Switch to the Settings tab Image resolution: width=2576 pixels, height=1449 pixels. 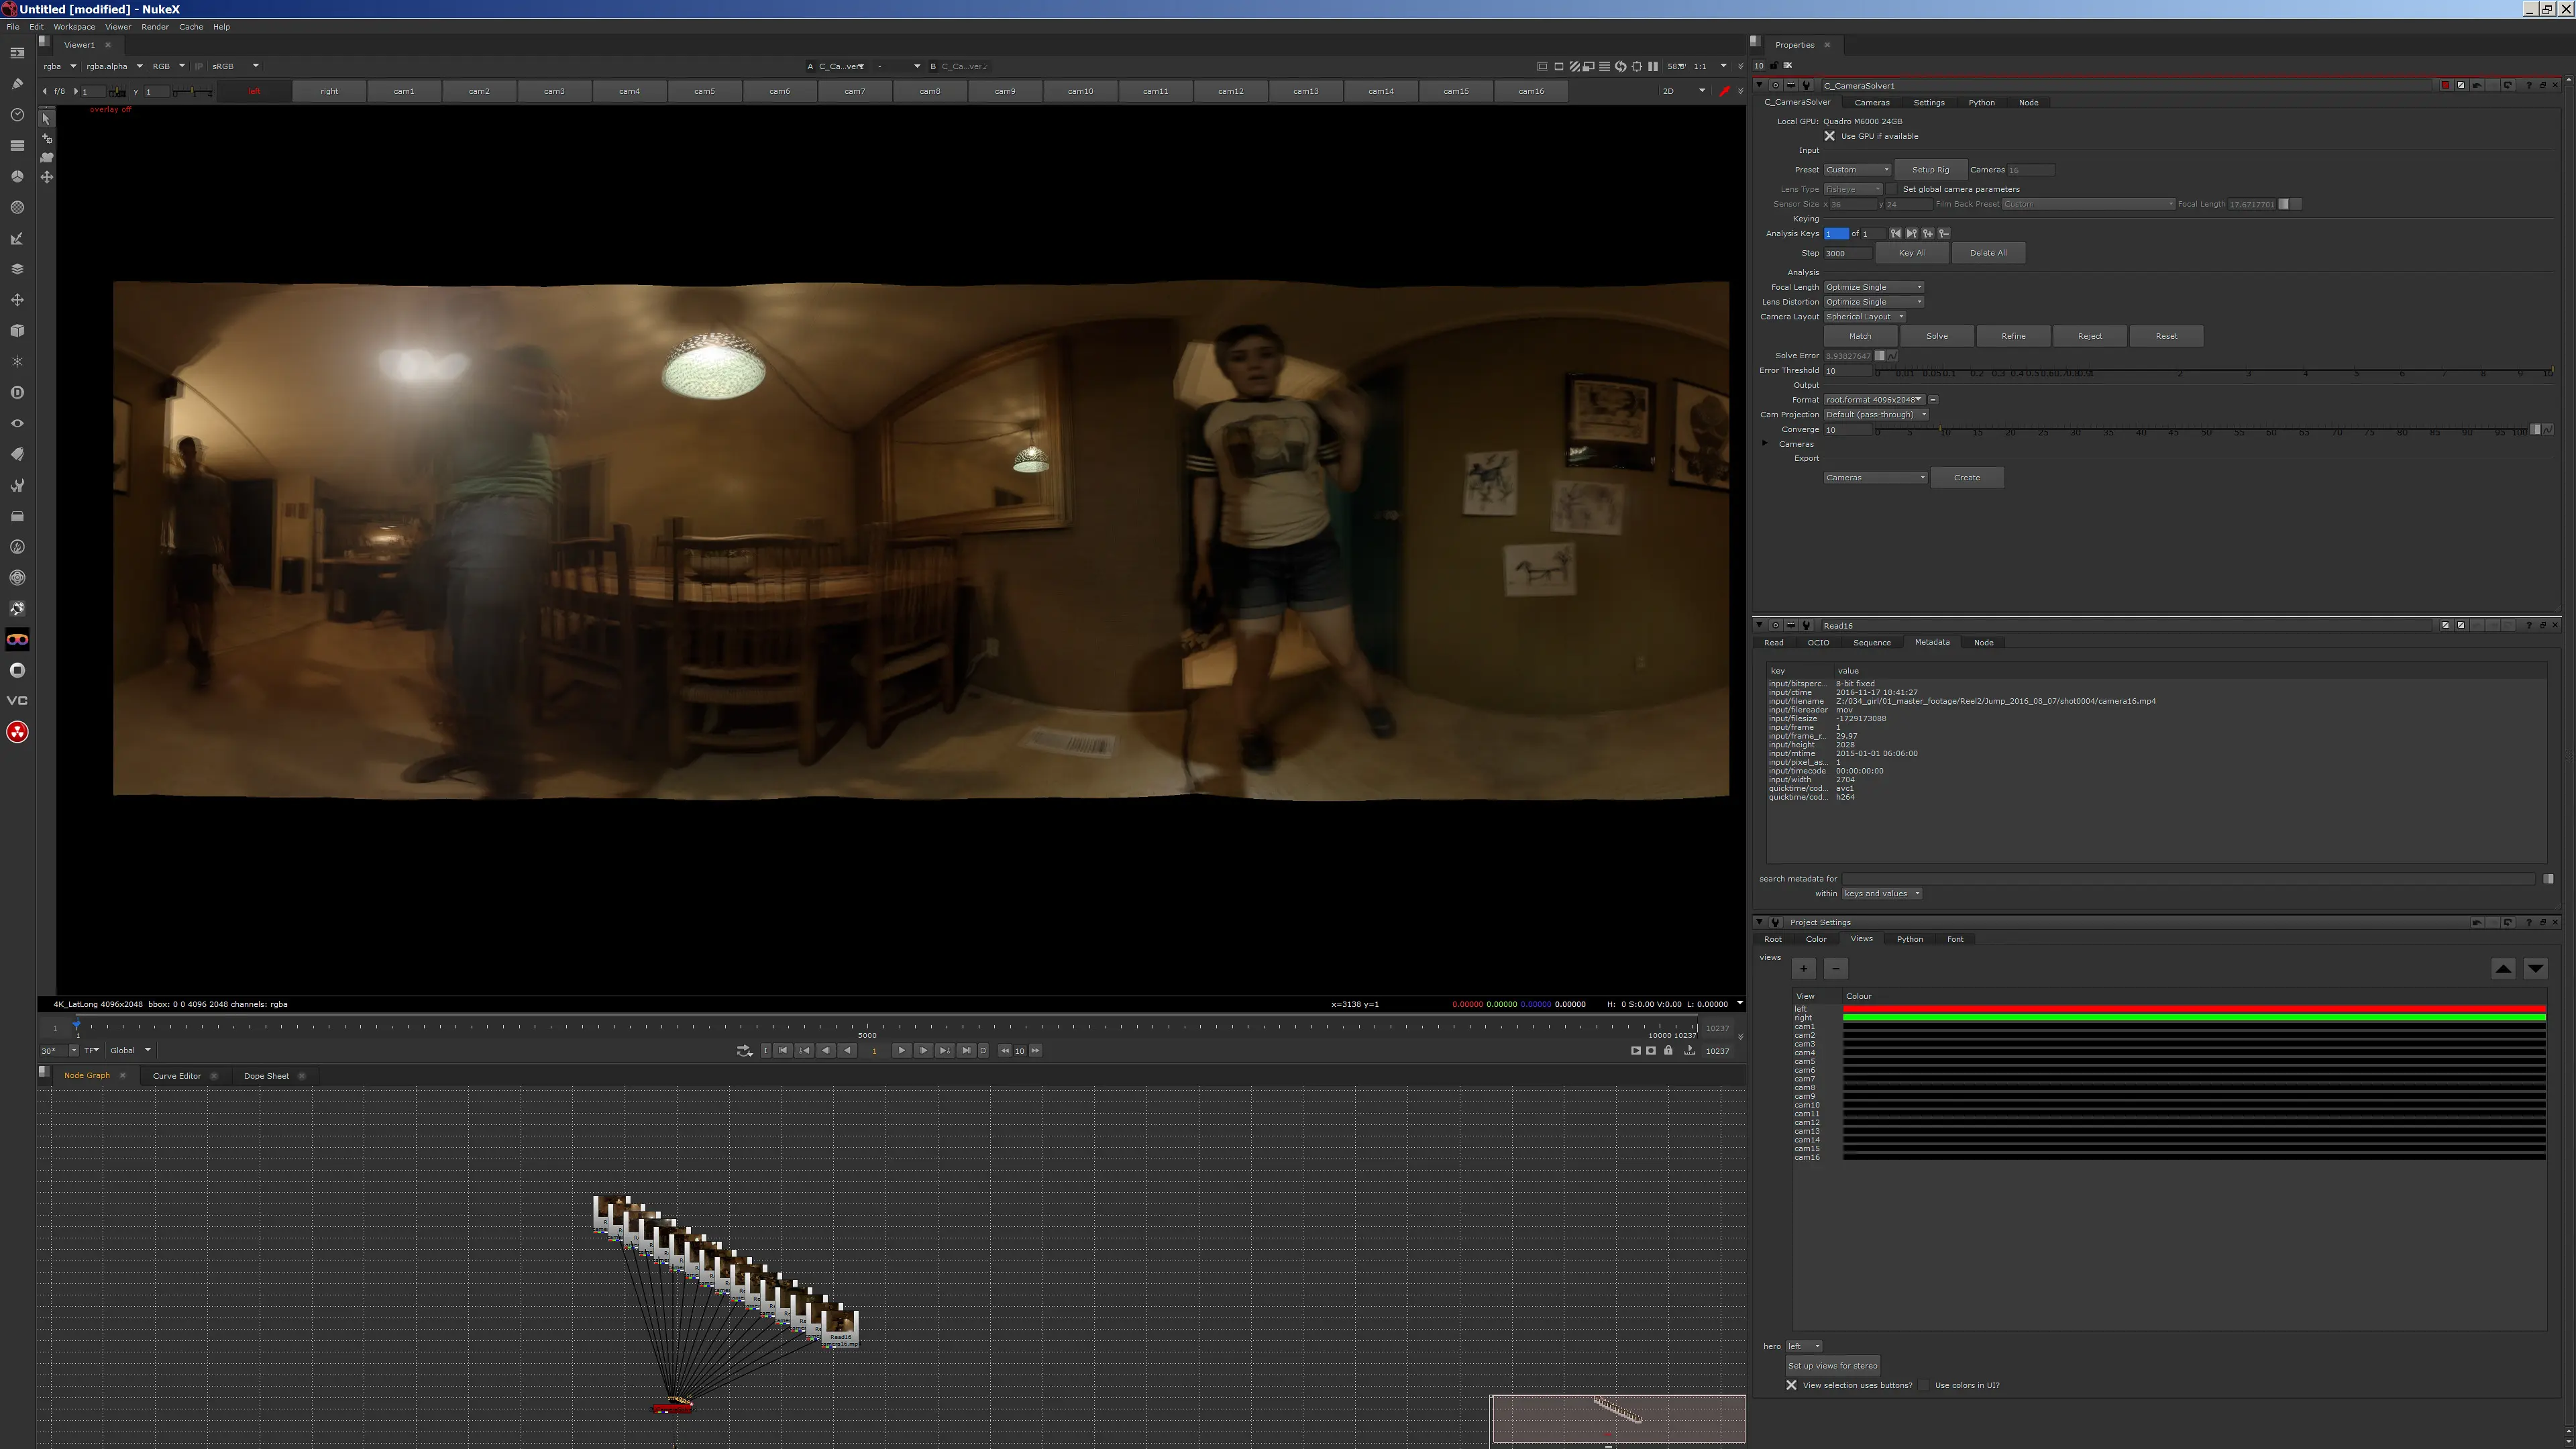click(x=1929, y=103)
